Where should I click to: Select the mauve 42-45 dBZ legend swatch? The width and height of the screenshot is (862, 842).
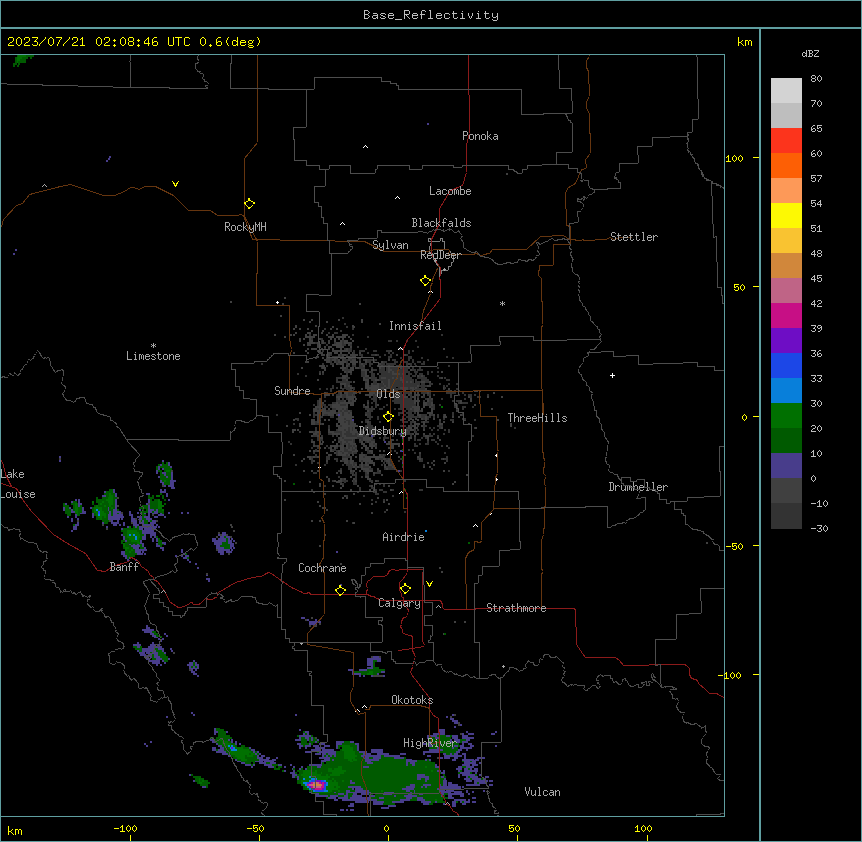click(x=786, y=291)
